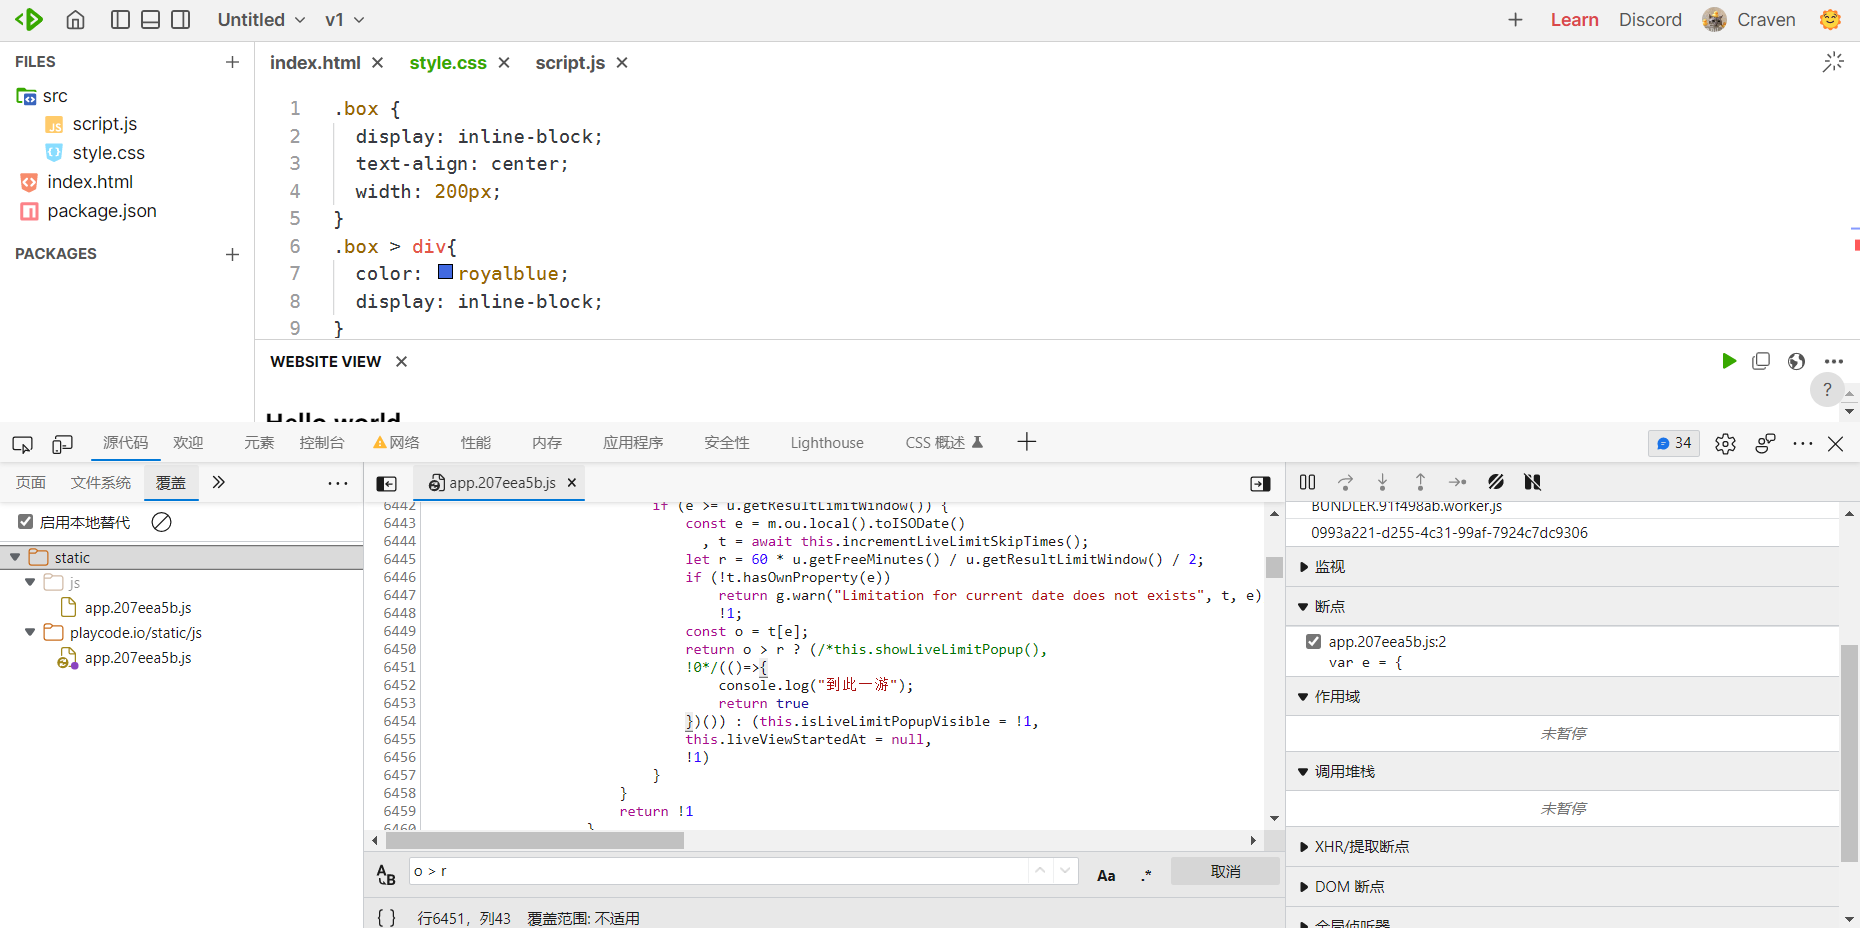1860x928 pixels.
Task: Open the v1 version dropdown
Action: [x=344, y=20]
